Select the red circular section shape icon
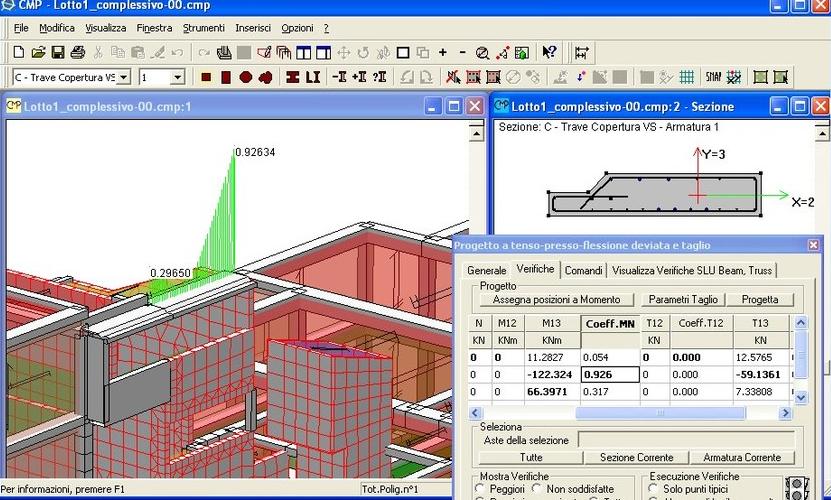The width and height of the screenshot is (831, 500). tap(245, 77)
